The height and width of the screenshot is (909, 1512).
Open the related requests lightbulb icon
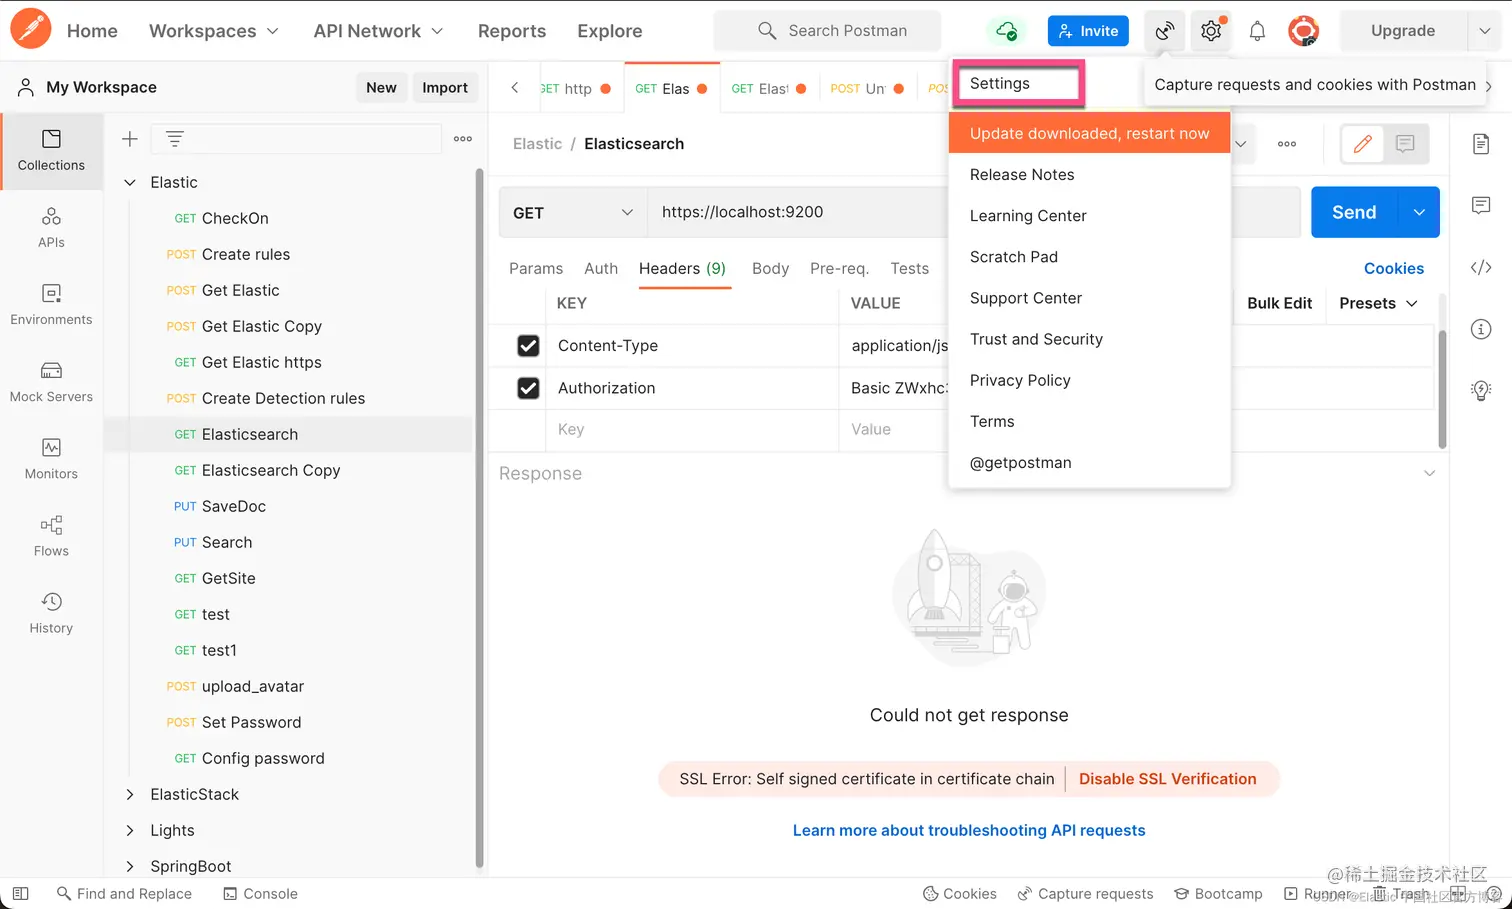point(1481,390)
